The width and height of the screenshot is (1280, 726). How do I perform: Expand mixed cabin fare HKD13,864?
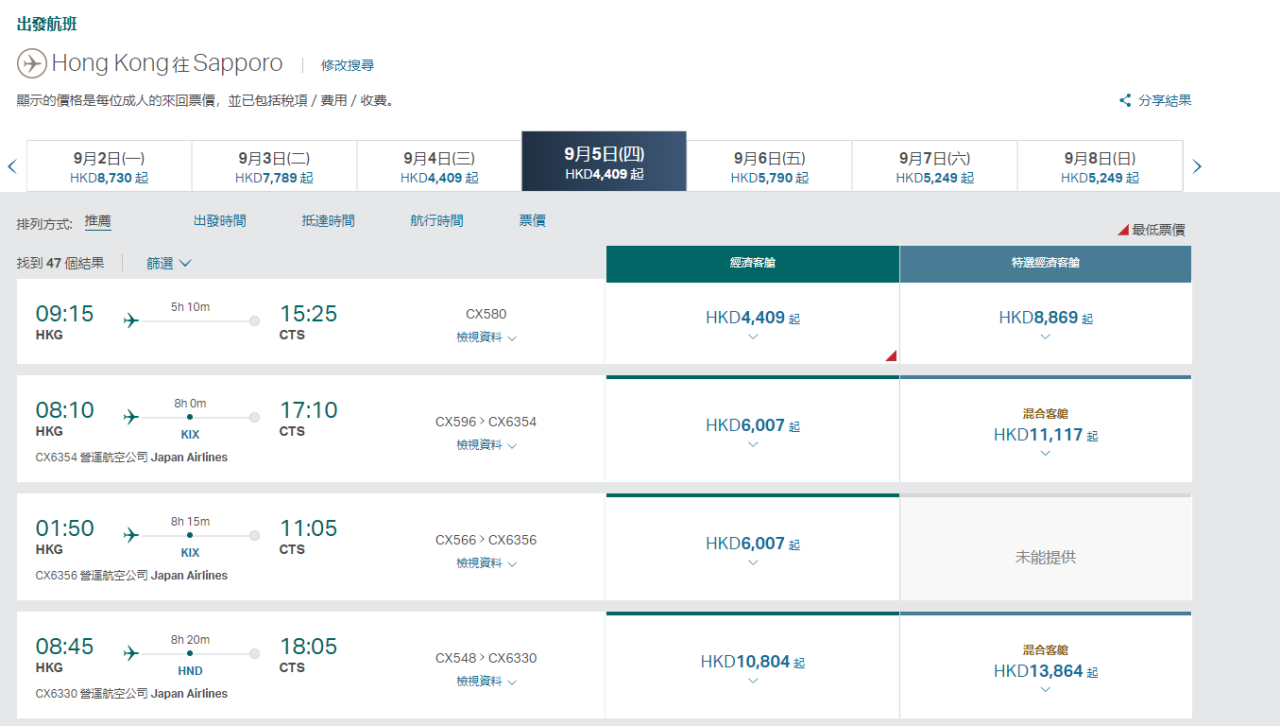pyautogui.click(x=1045, y=667)
